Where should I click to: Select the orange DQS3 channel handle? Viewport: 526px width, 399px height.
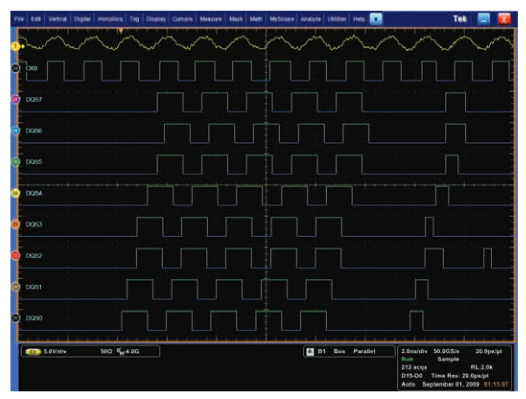pos(15,224)
